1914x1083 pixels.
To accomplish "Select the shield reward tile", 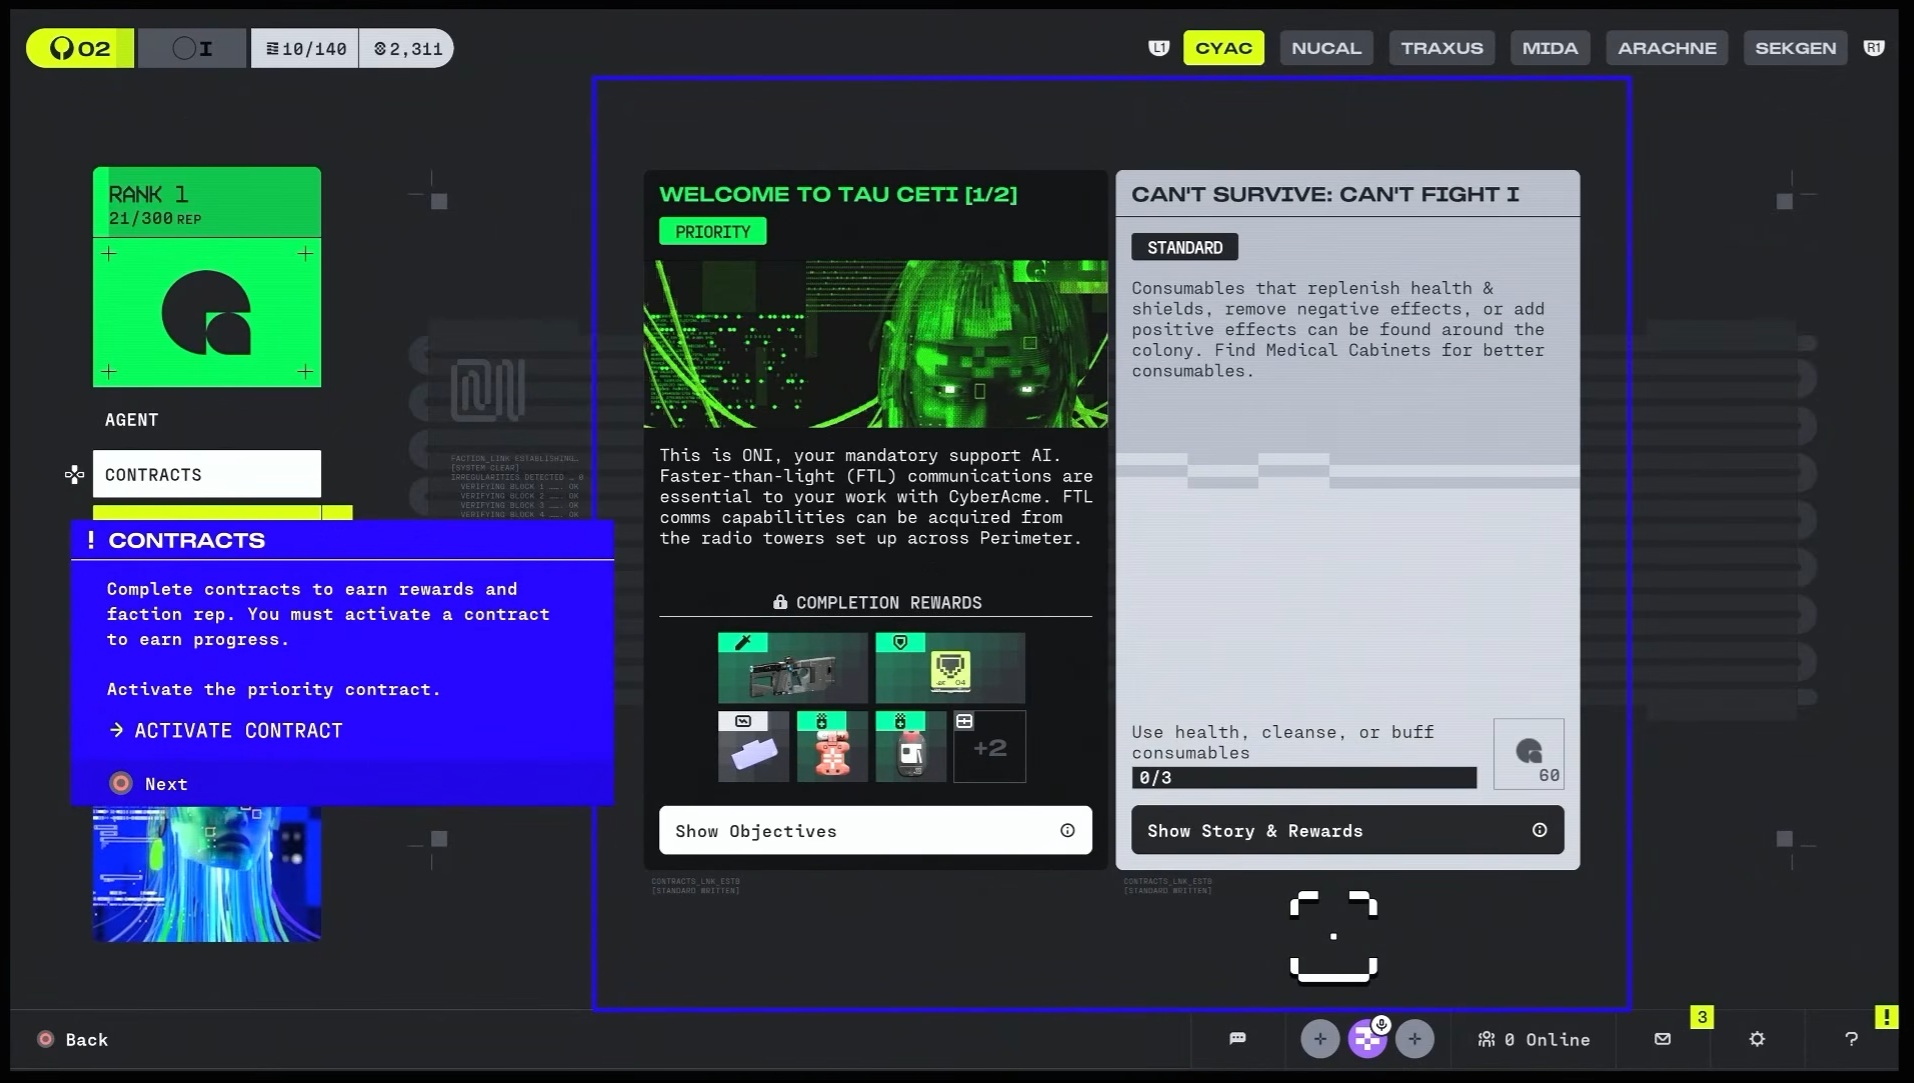I will pyautogui.click(x=950, y=667).
